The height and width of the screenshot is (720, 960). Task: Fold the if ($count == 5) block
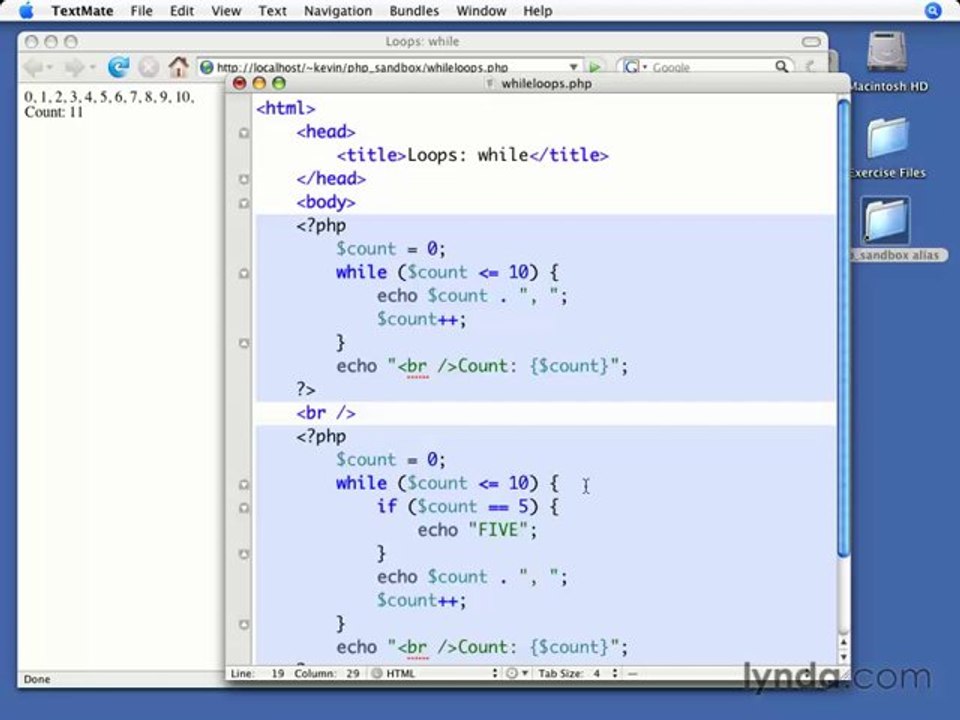244,508
